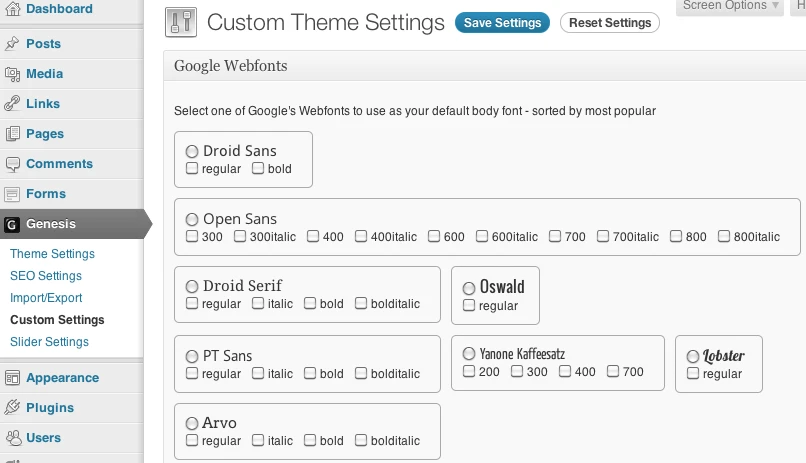Screen dimensions: 806x463
Task: Select the Droid Sans font radio button
Action: (192, 151)
